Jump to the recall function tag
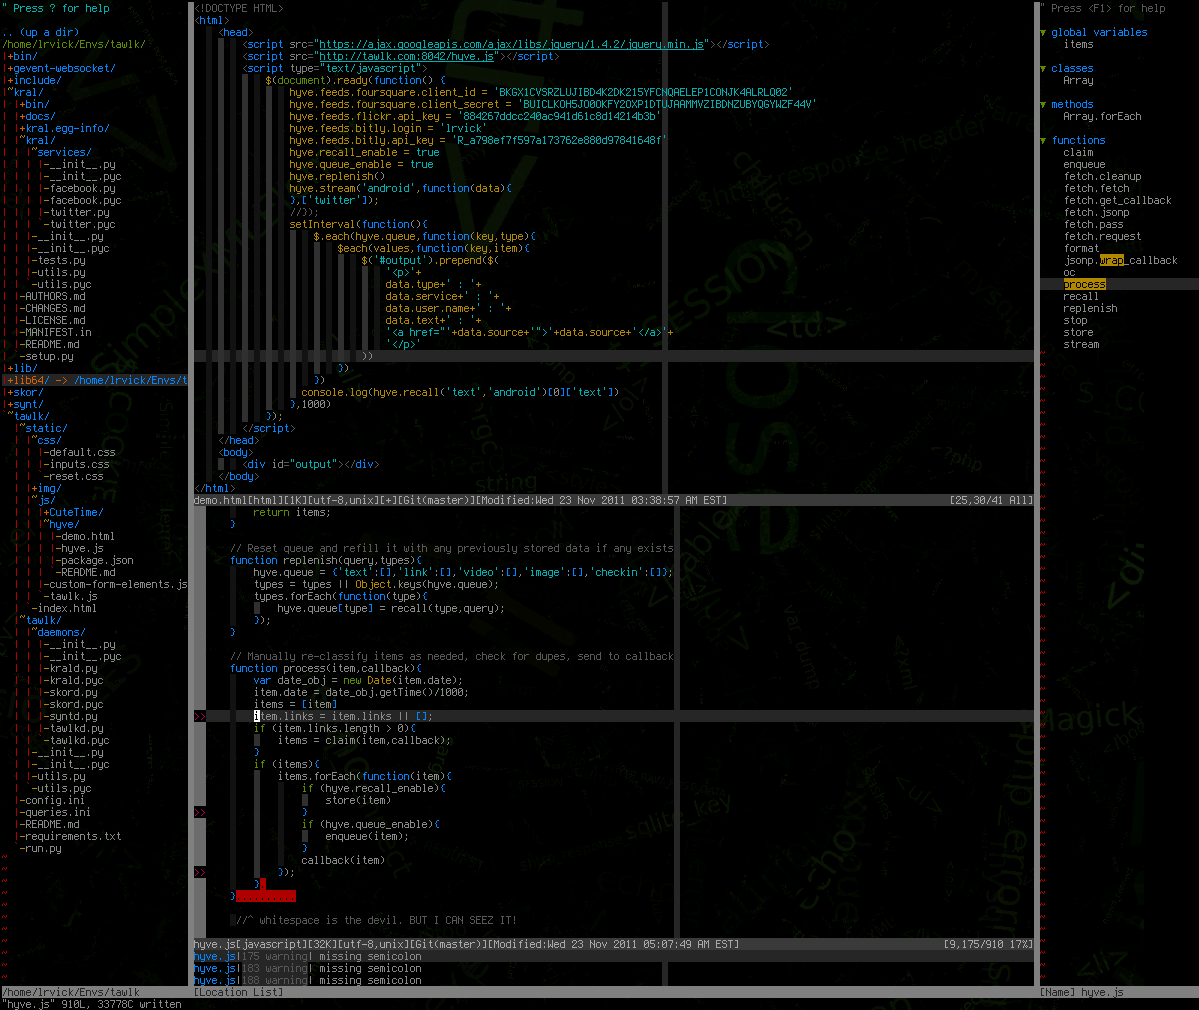This screenshot has width=1199, height=1010. click(x=1081, y=297)
